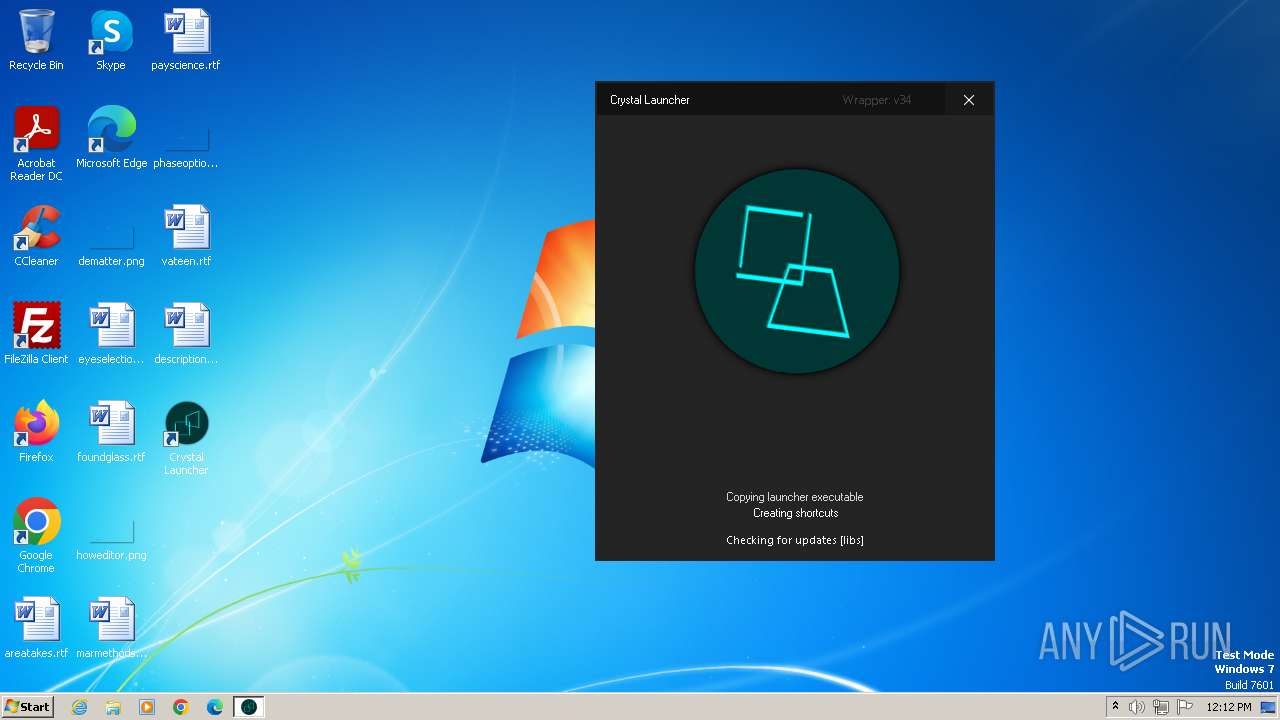Click the 'Checking for updates [libs]' status
Screen dimensions: 1280x720
click(x=795, y=540)
